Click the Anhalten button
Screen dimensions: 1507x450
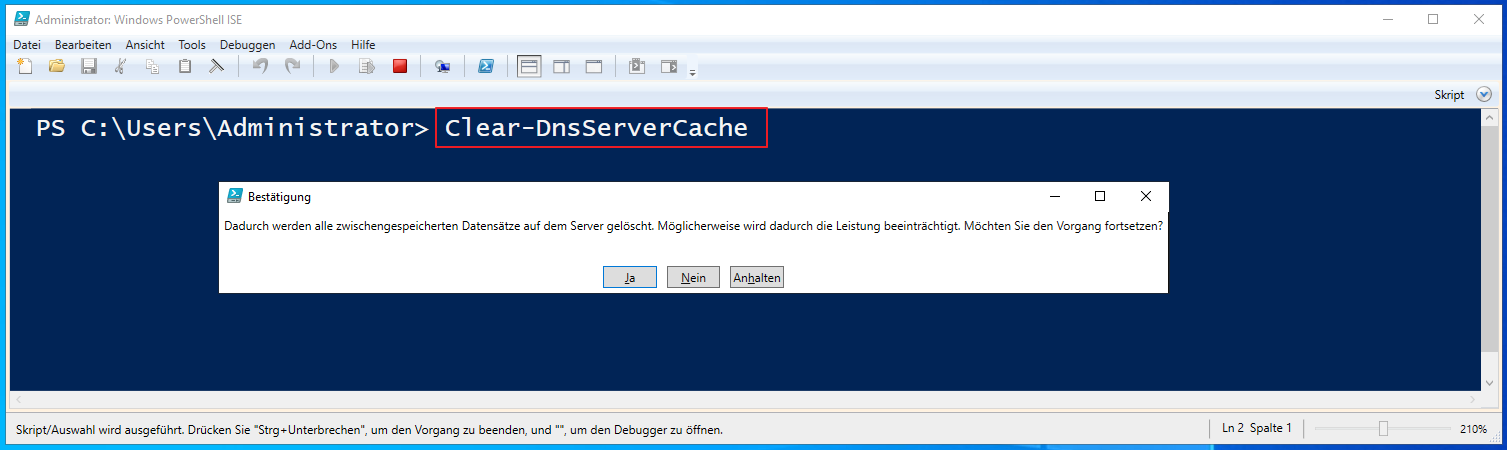tap(757, 277)
